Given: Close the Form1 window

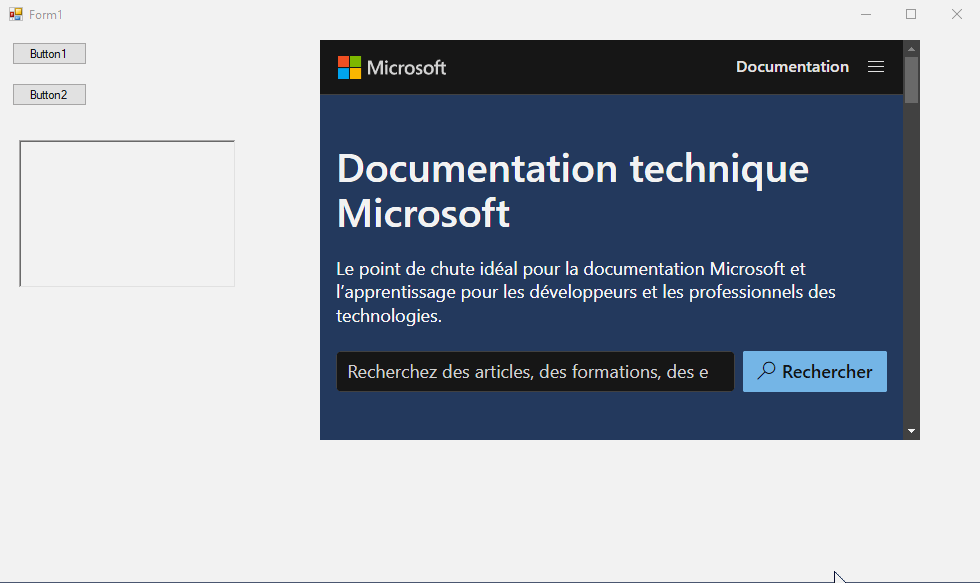Looking at the screenshot, I should point(957,14).
